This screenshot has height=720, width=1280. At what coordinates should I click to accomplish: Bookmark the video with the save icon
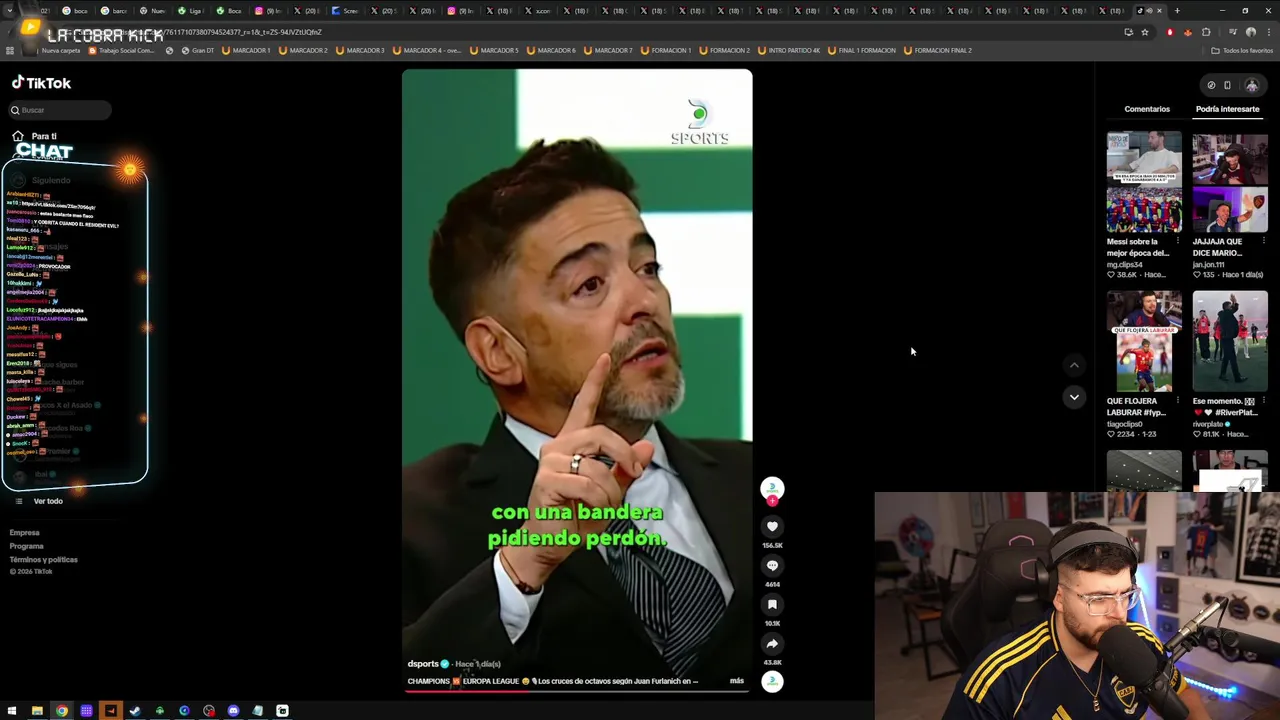(772, 604)
